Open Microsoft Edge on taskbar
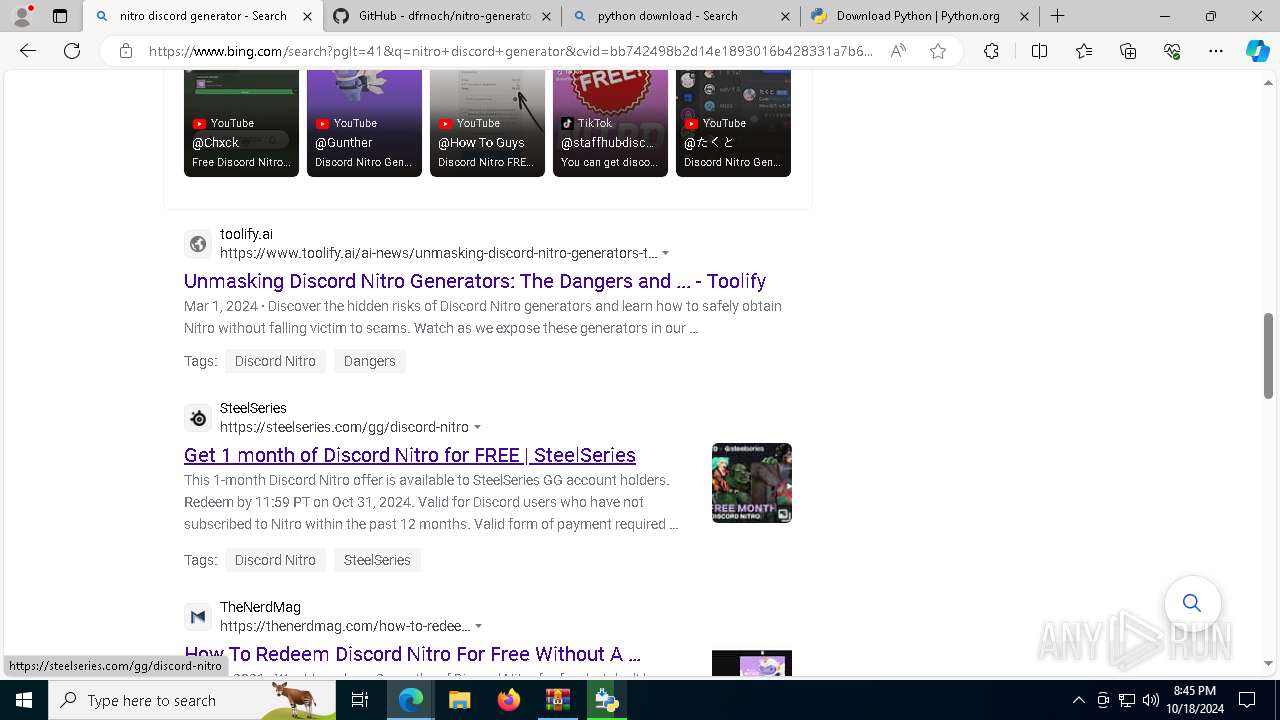Image resolution: width=1280 pixels, height=720 pixels. (411, 700)
